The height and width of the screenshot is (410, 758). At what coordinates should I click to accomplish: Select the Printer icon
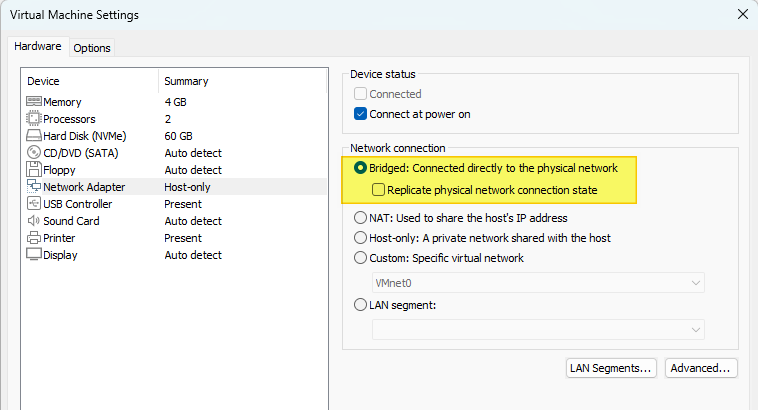click(33, 237)
